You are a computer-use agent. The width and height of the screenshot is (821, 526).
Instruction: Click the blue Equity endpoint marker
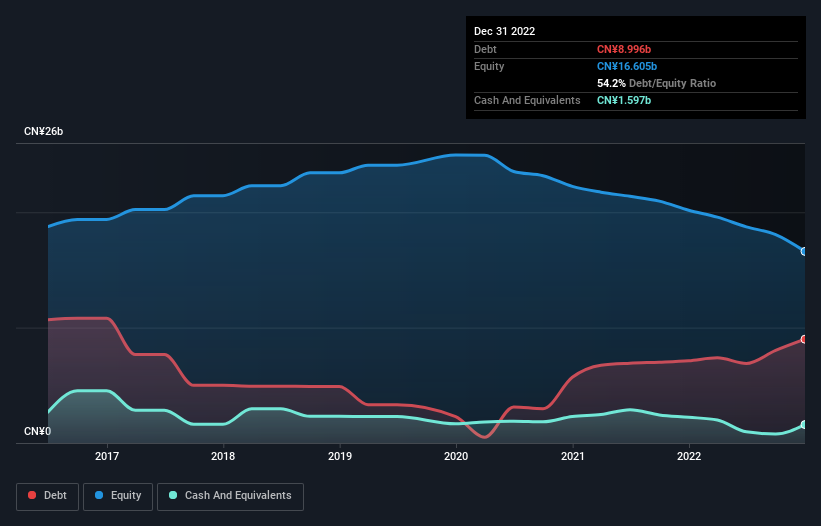[804, 252]
